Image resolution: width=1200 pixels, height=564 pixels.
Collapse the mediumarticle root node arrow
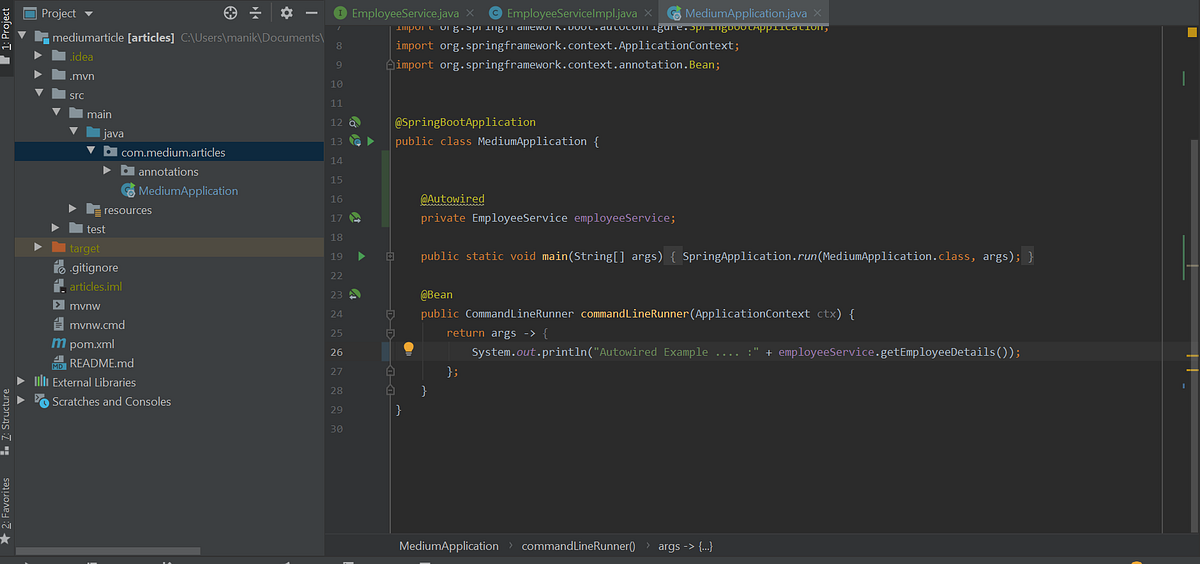(x=22, y=37)
